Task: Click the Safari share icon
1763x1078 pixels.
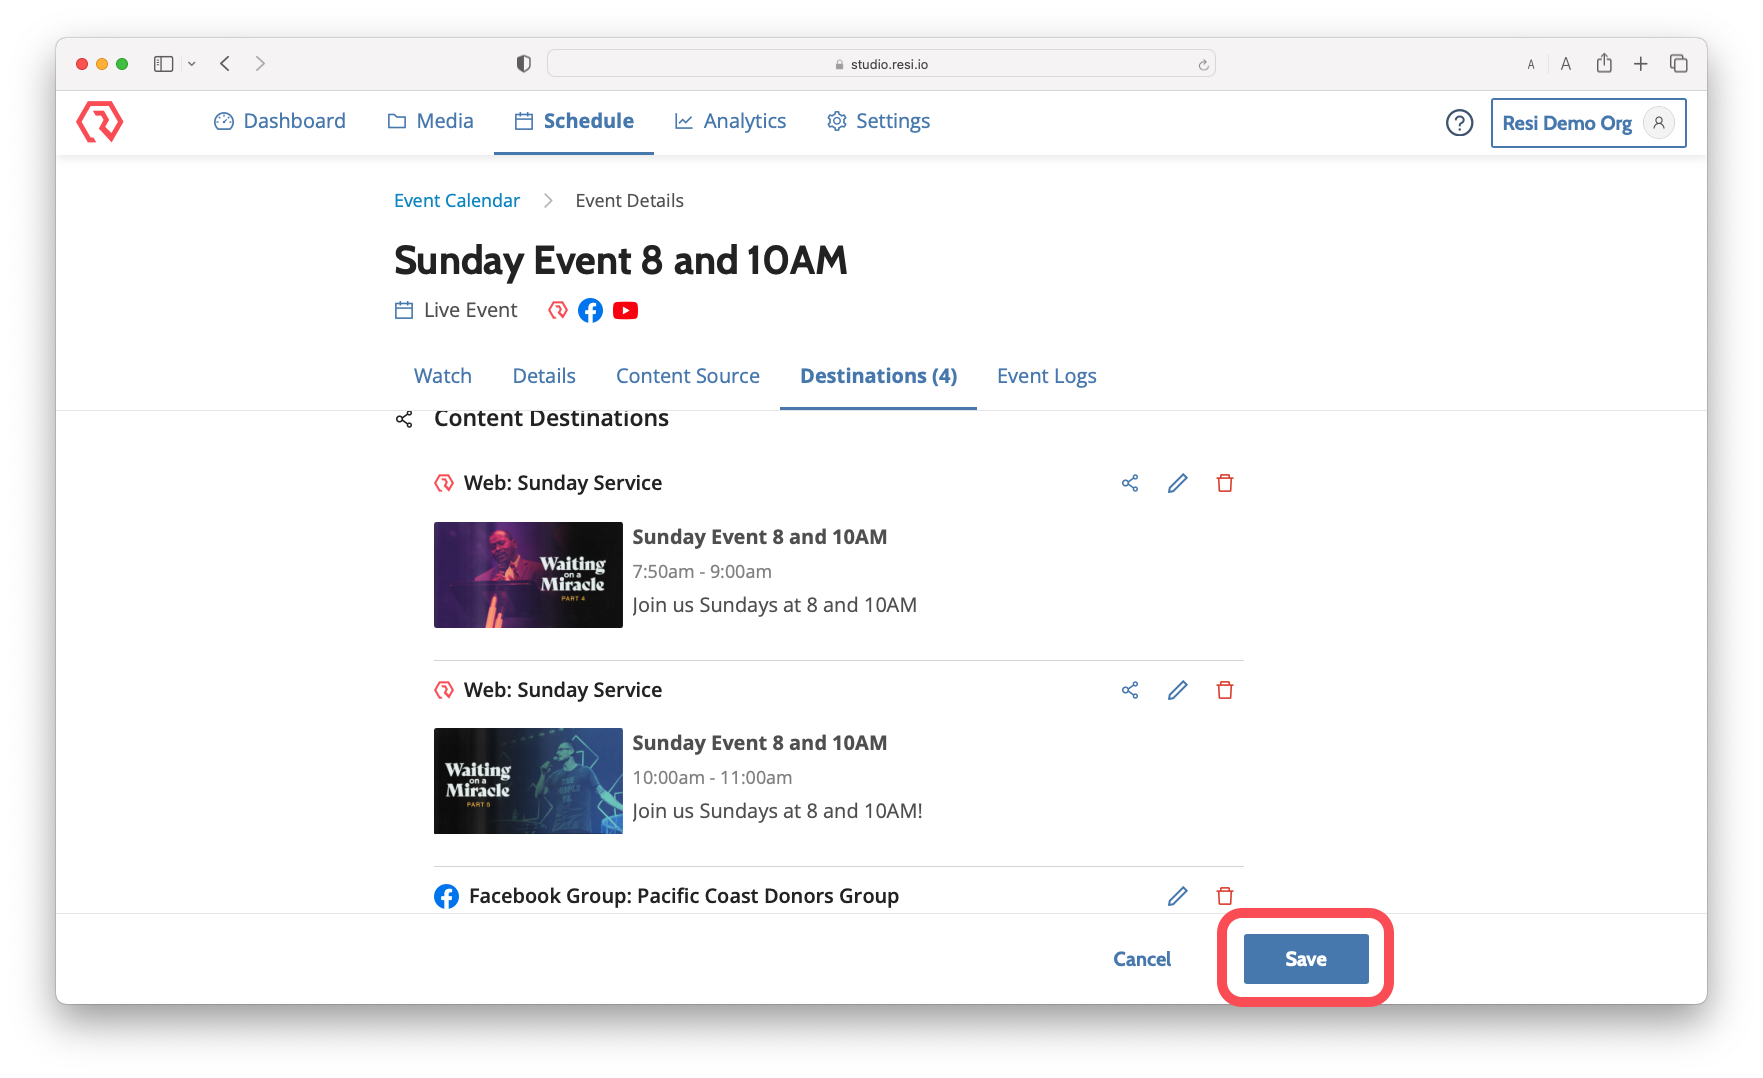Action: (x=1604, y=63)
